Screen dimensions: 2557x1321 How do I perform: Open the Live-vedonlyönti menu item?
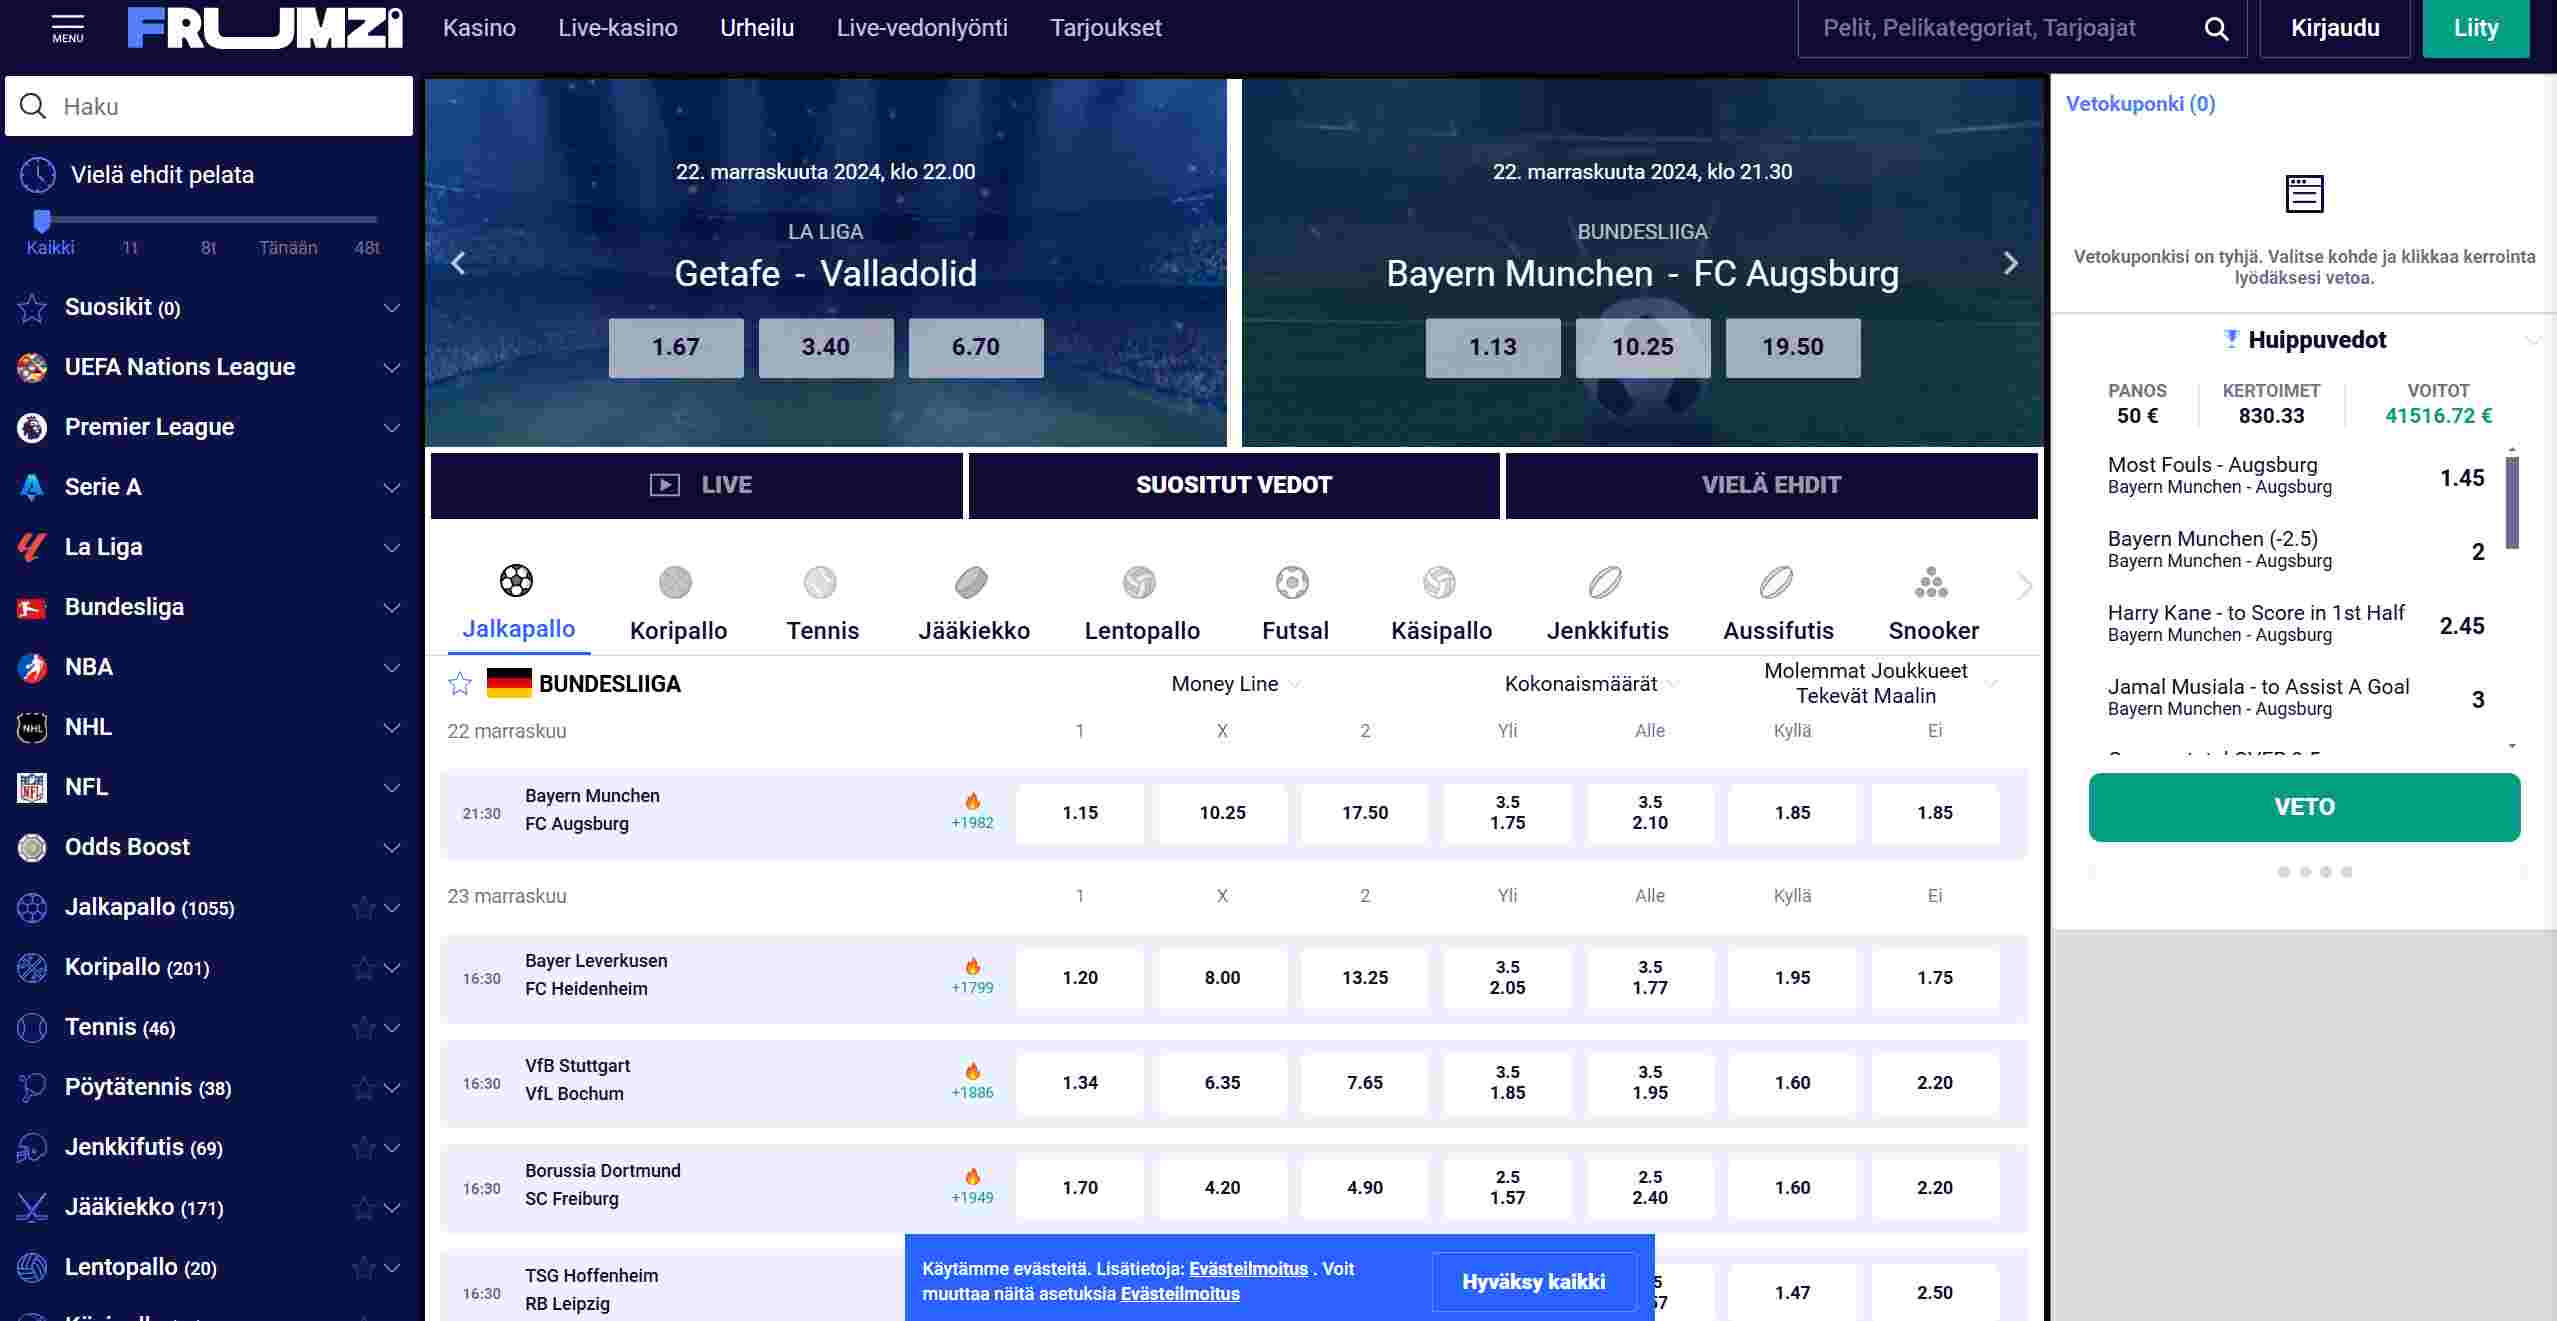point(922,28)
